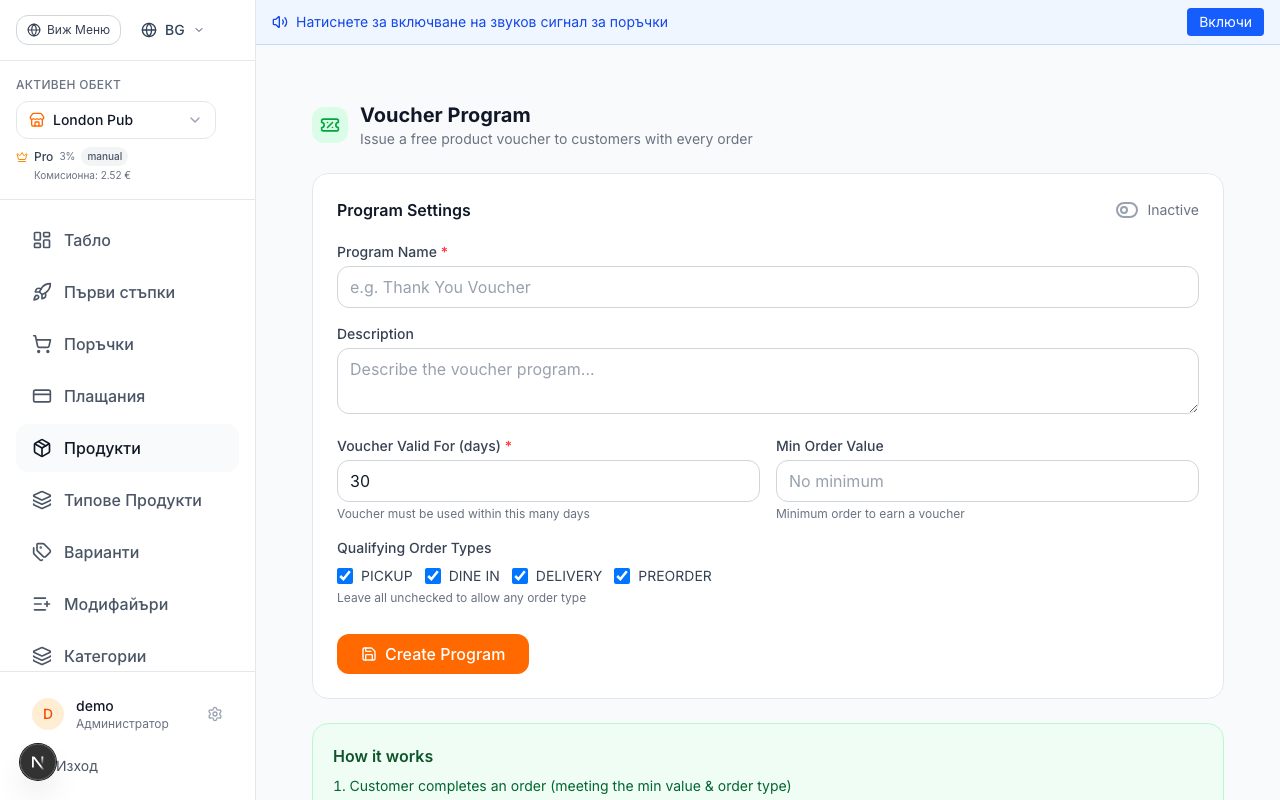Click the blue Включи button

tap(1225, 22)
